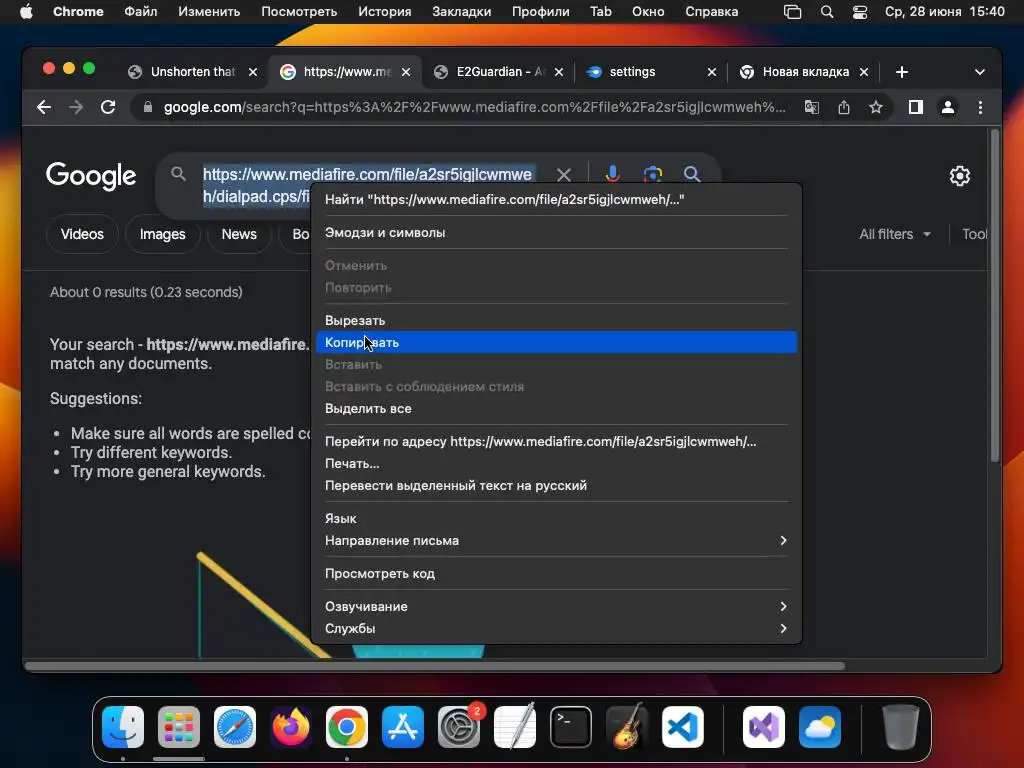Click the Chrome back arrow

coord(44,107)
